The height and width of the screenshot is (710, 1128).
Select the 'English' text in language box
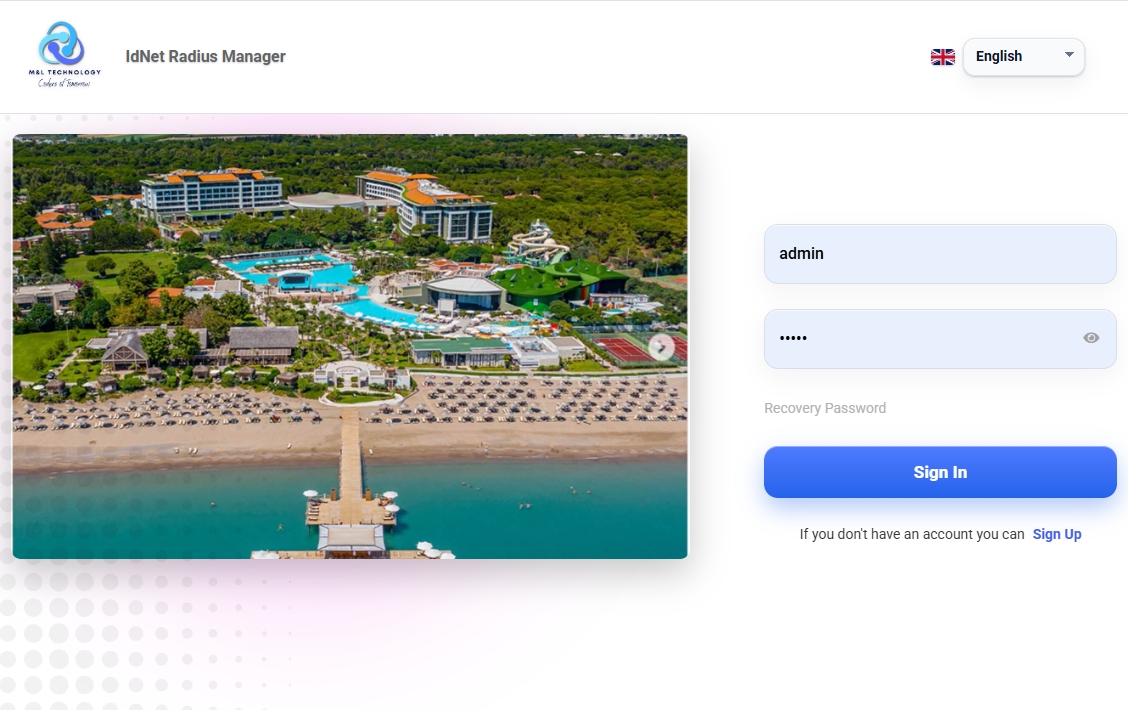(x=999, y=56)
